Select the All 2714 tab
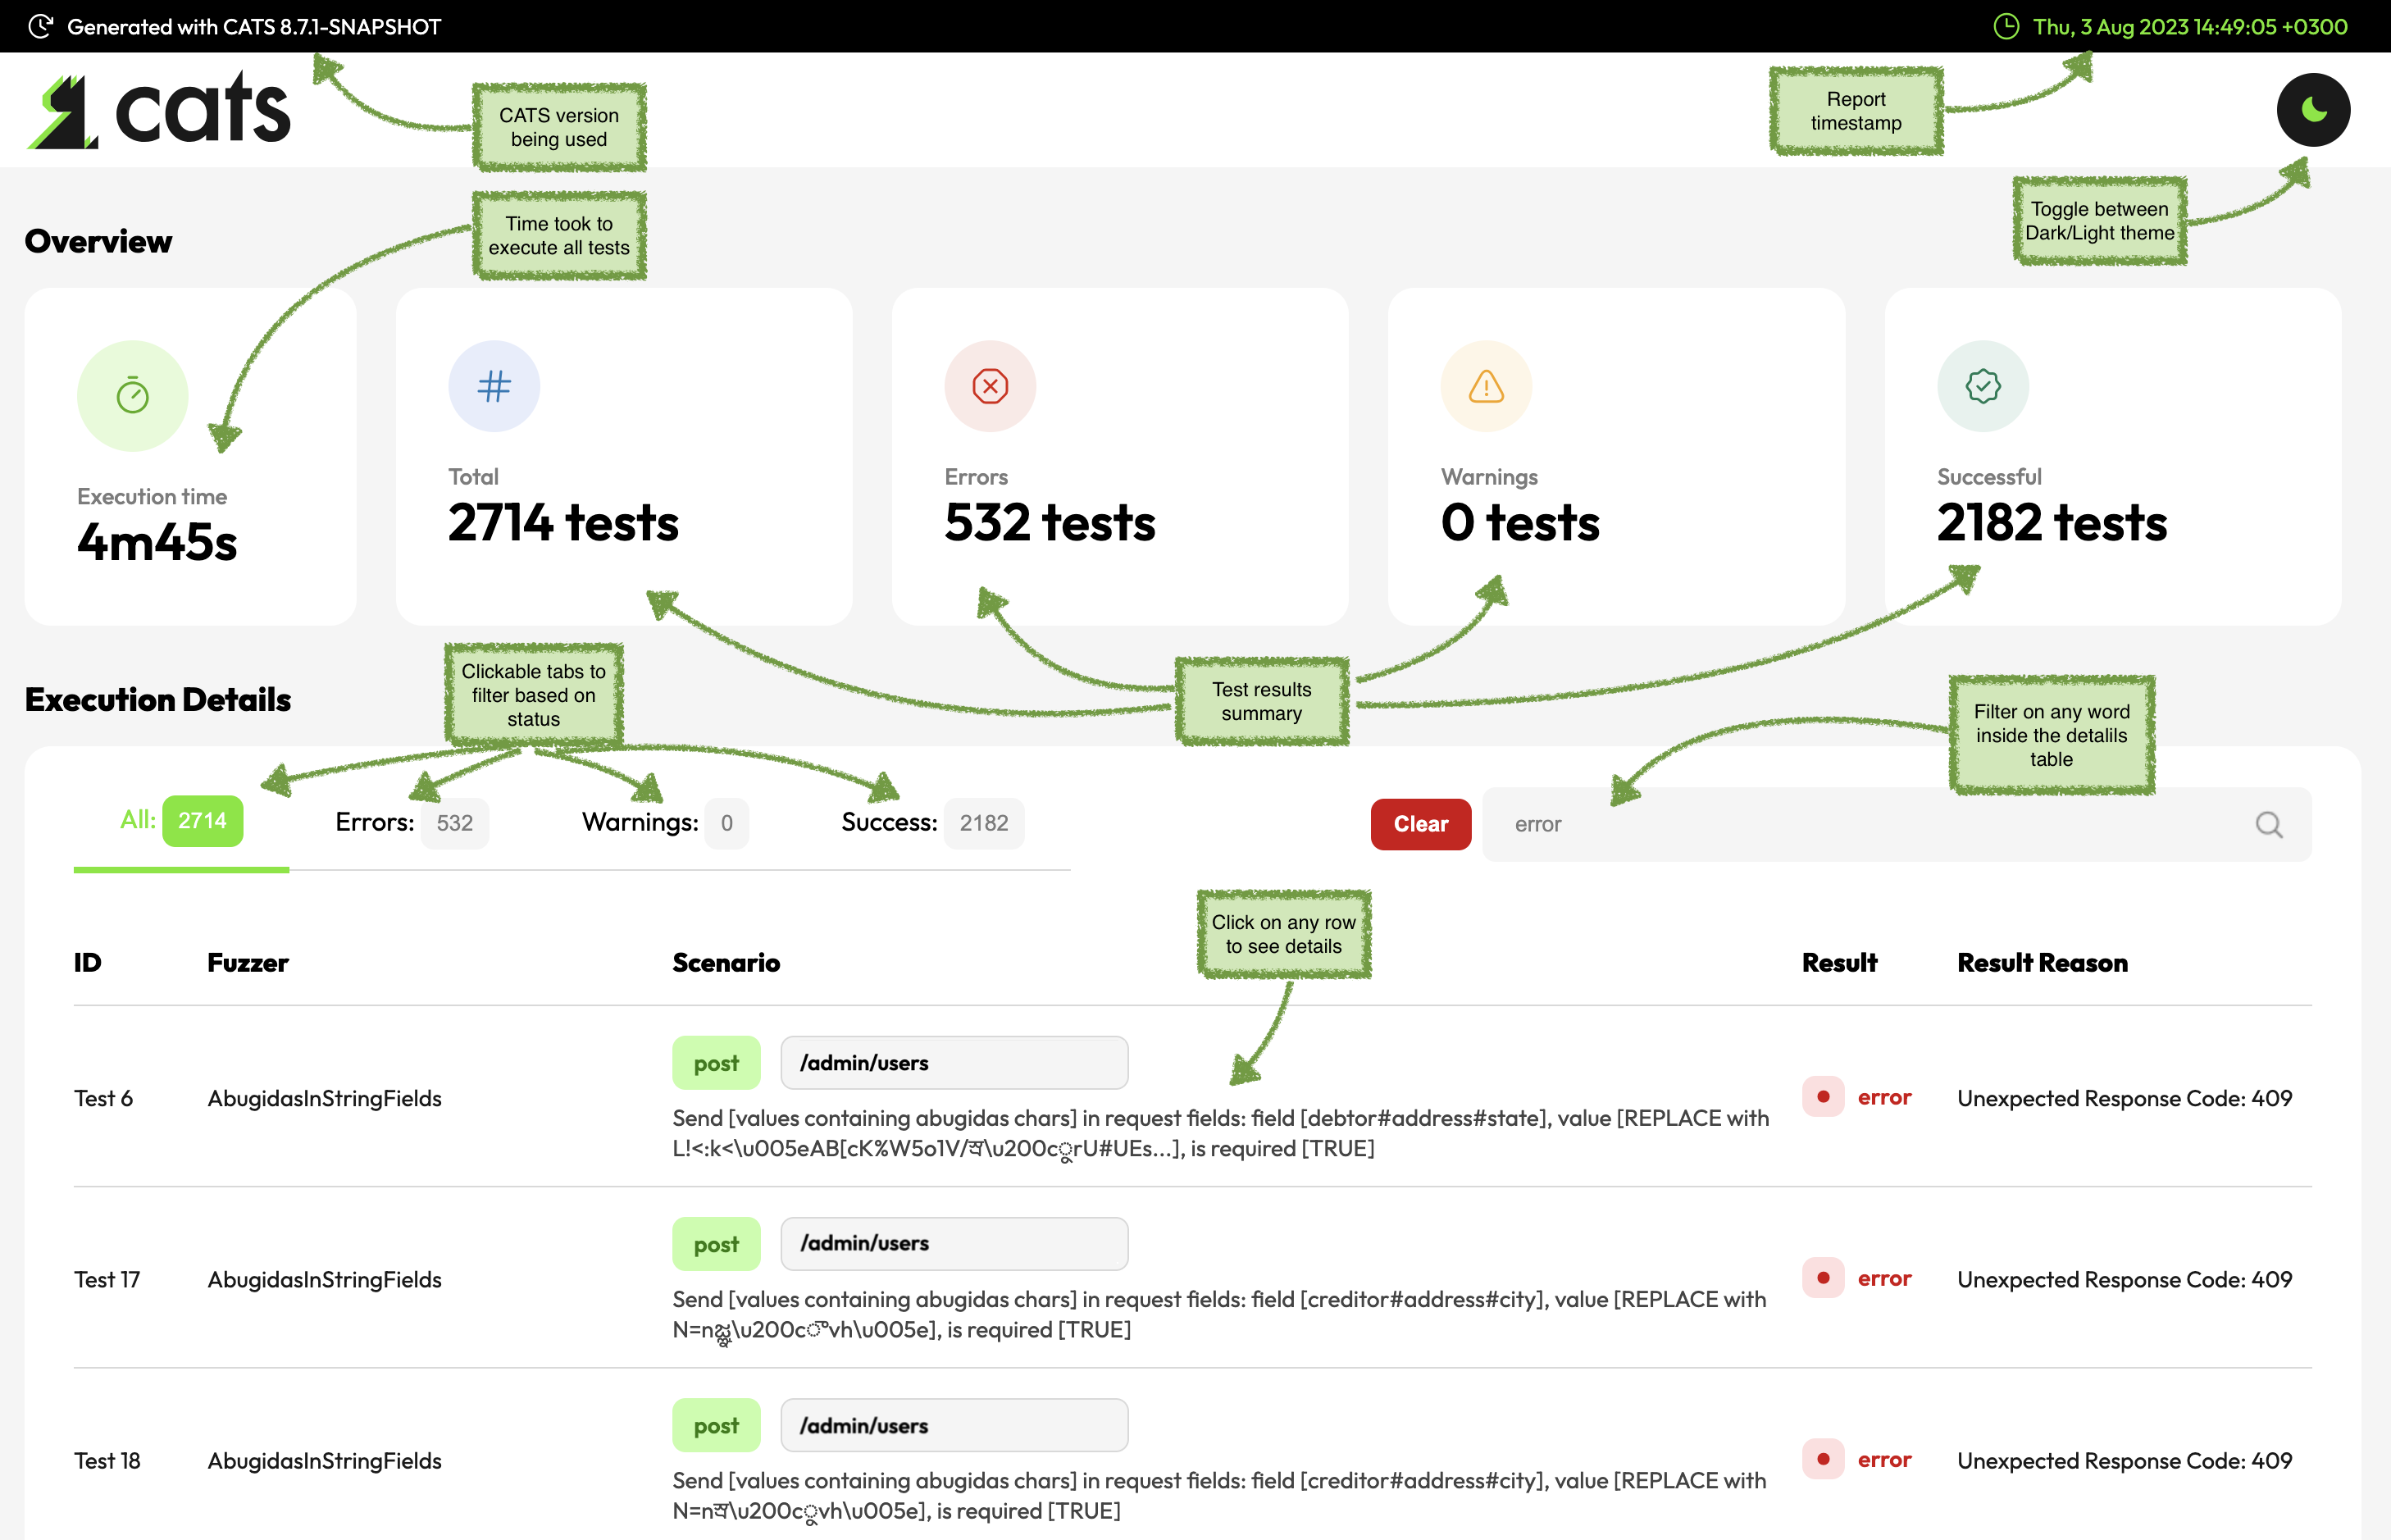Screen dimensions: 2391x1540 (181, 822)
